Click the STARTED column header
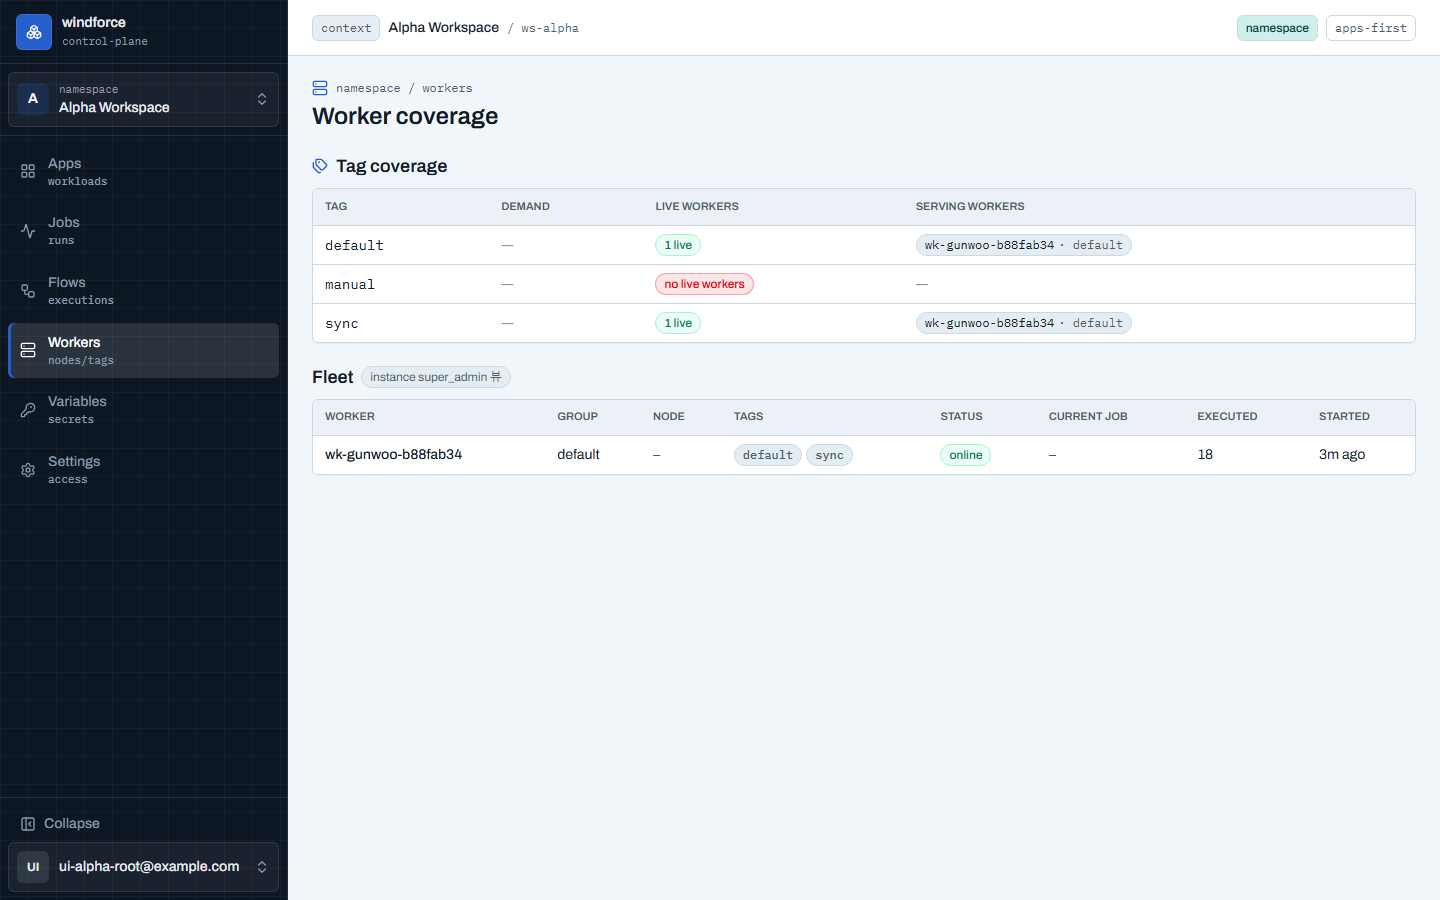Image resolution: width=1440 pixels, height=900 pixels. point(1344,416)
